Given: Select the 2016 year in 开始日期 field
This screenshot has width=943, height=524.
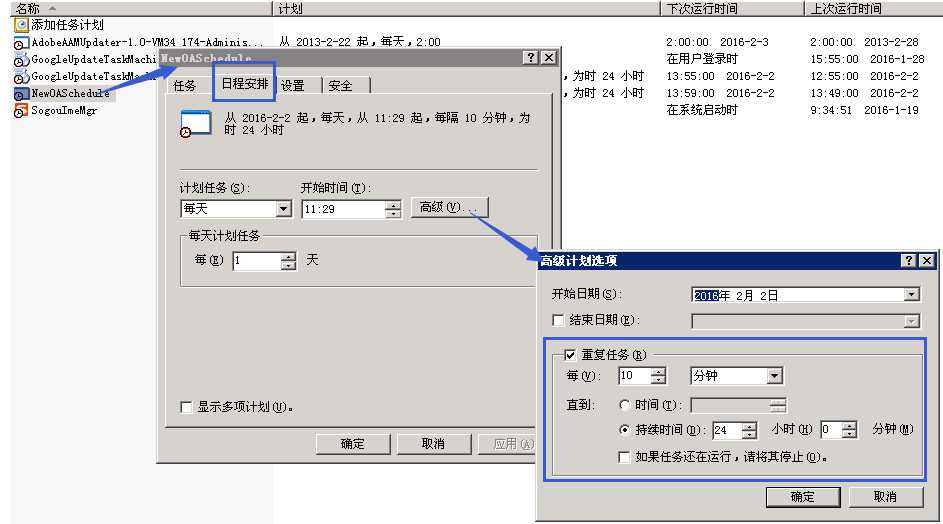Looking at the screenshot, I should click(x=706, y=295).
